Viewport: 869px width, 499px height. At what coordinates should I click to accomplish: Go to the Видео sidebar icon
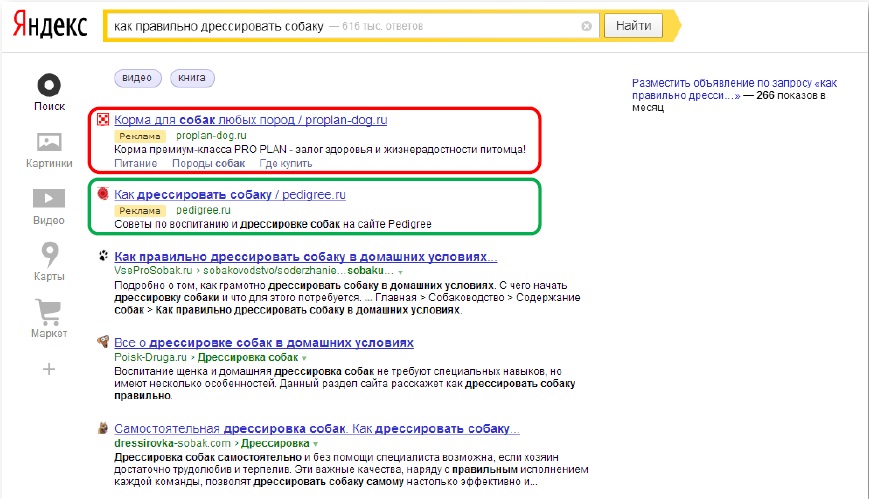point(49,198)
